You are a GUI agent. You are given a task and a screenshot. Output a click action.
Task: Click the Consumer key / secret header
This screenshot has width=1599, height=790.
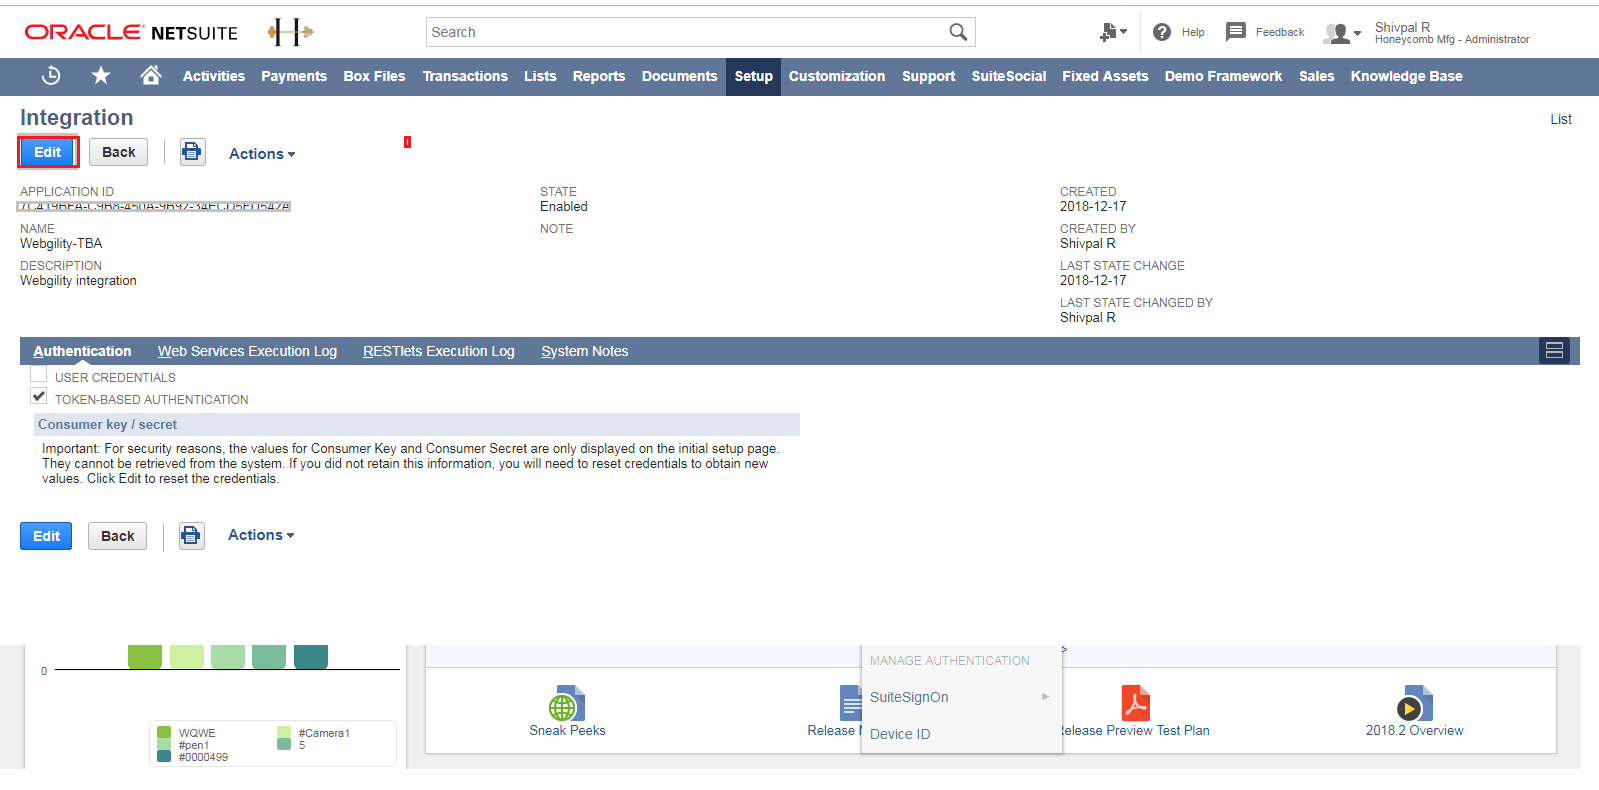point(417,425)
